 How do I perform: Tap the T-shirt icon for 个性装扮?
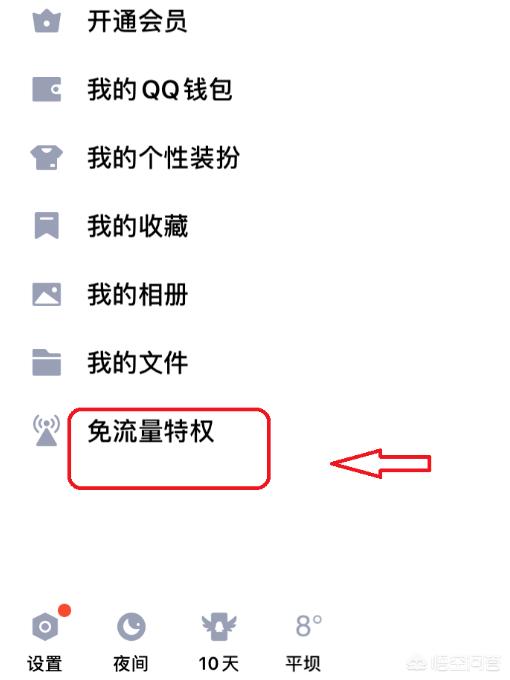pos(47,157)
